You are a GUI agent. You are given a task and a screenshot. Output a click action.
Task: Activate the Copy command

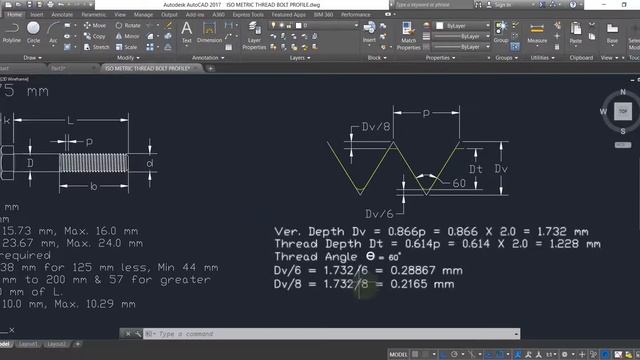click(x=95, y=36)
